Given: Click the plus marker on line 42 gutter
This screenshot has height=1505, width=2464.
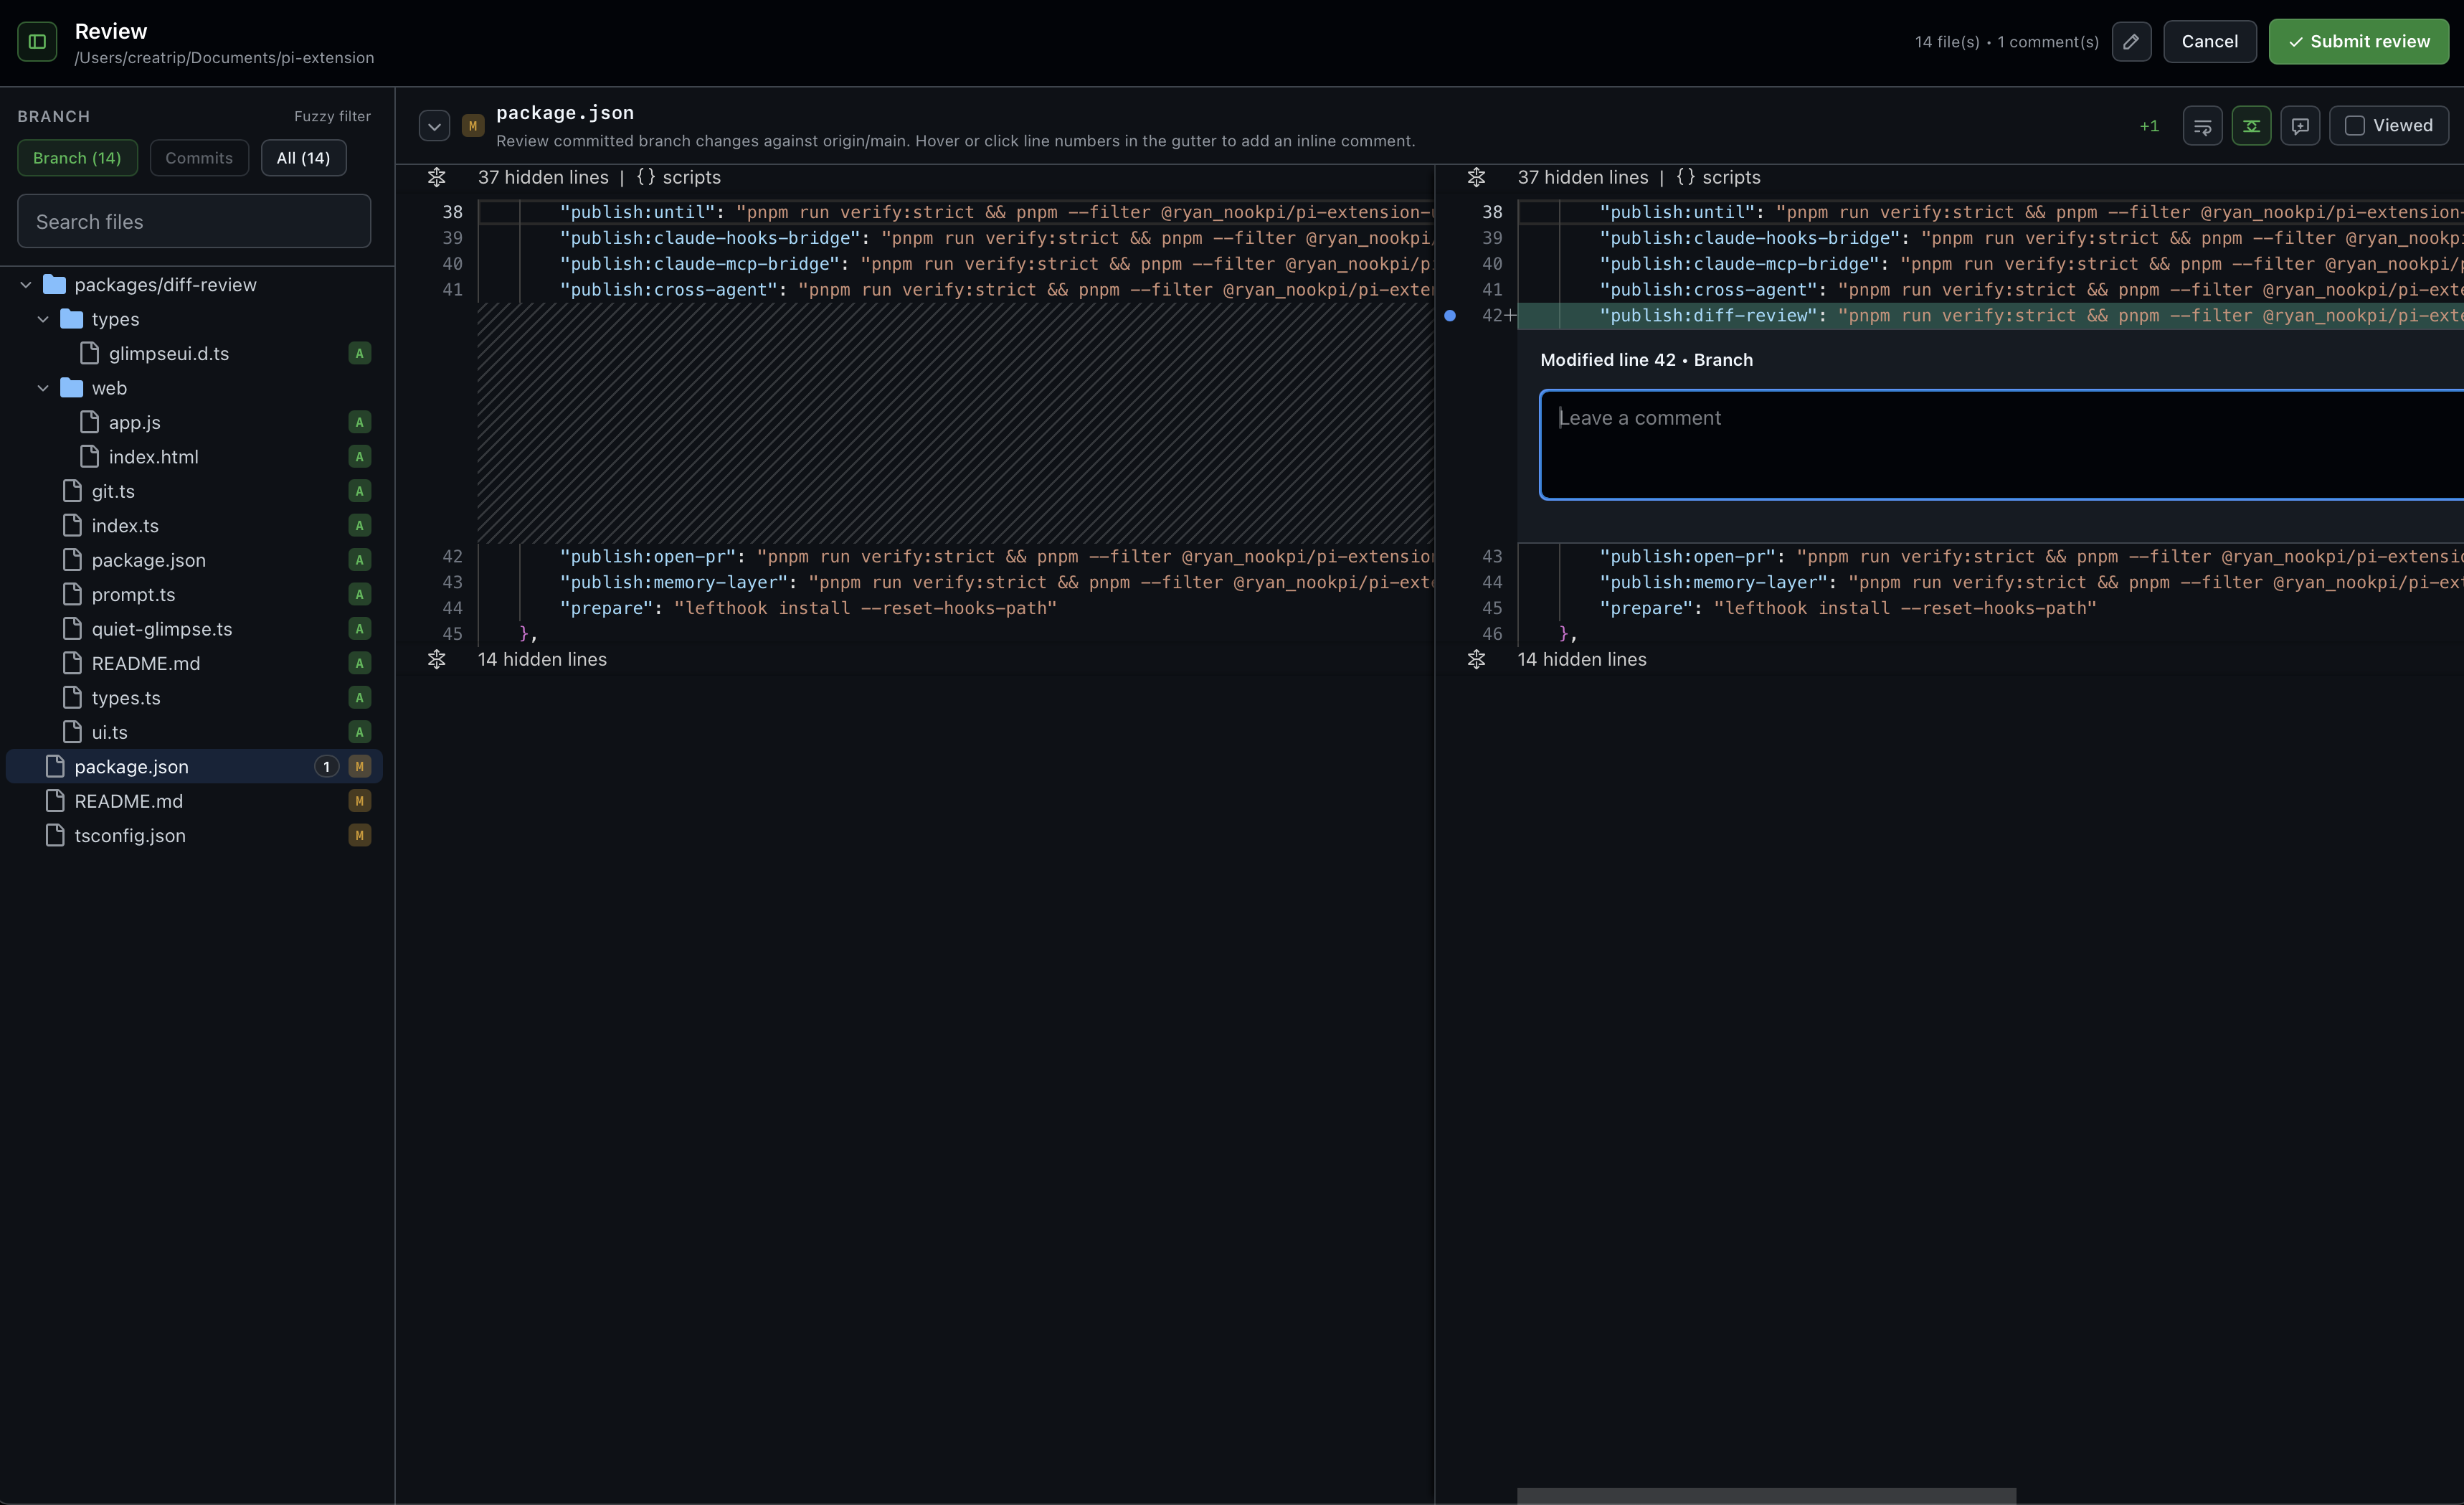Looking at the screenshot, I should (1511, 316).
